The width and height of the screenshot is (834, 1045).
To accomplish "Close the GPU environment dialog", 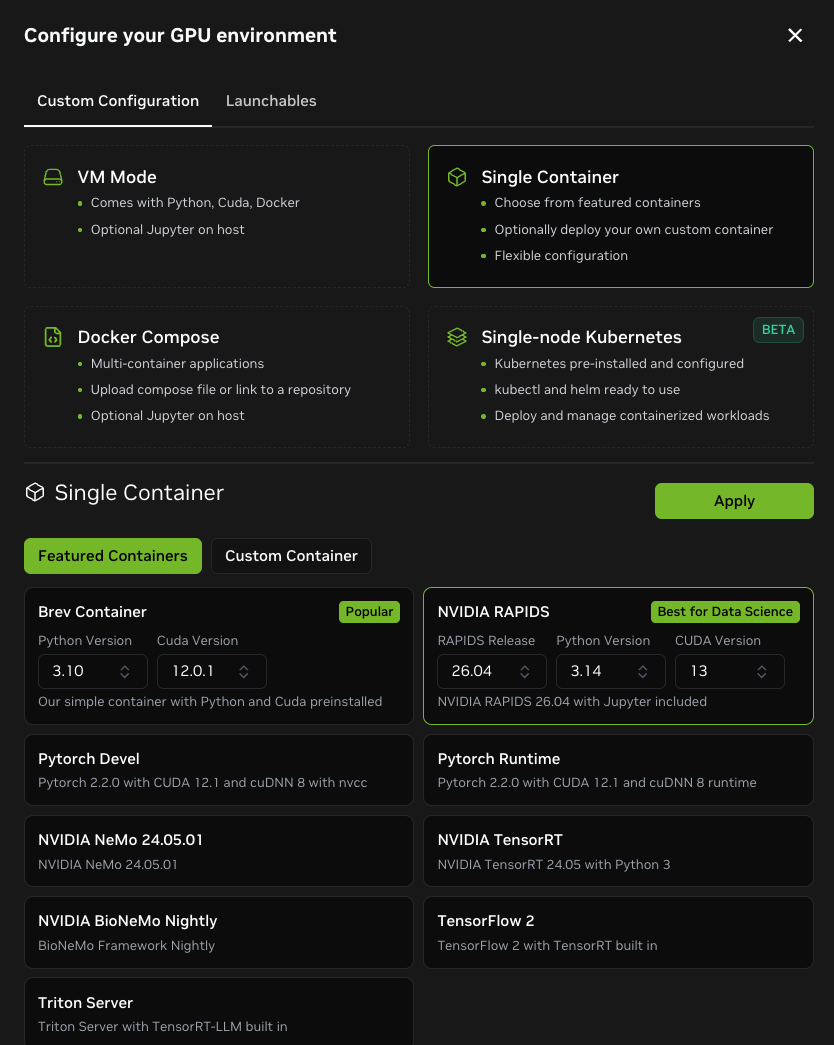I will click(x=795, y=35).
